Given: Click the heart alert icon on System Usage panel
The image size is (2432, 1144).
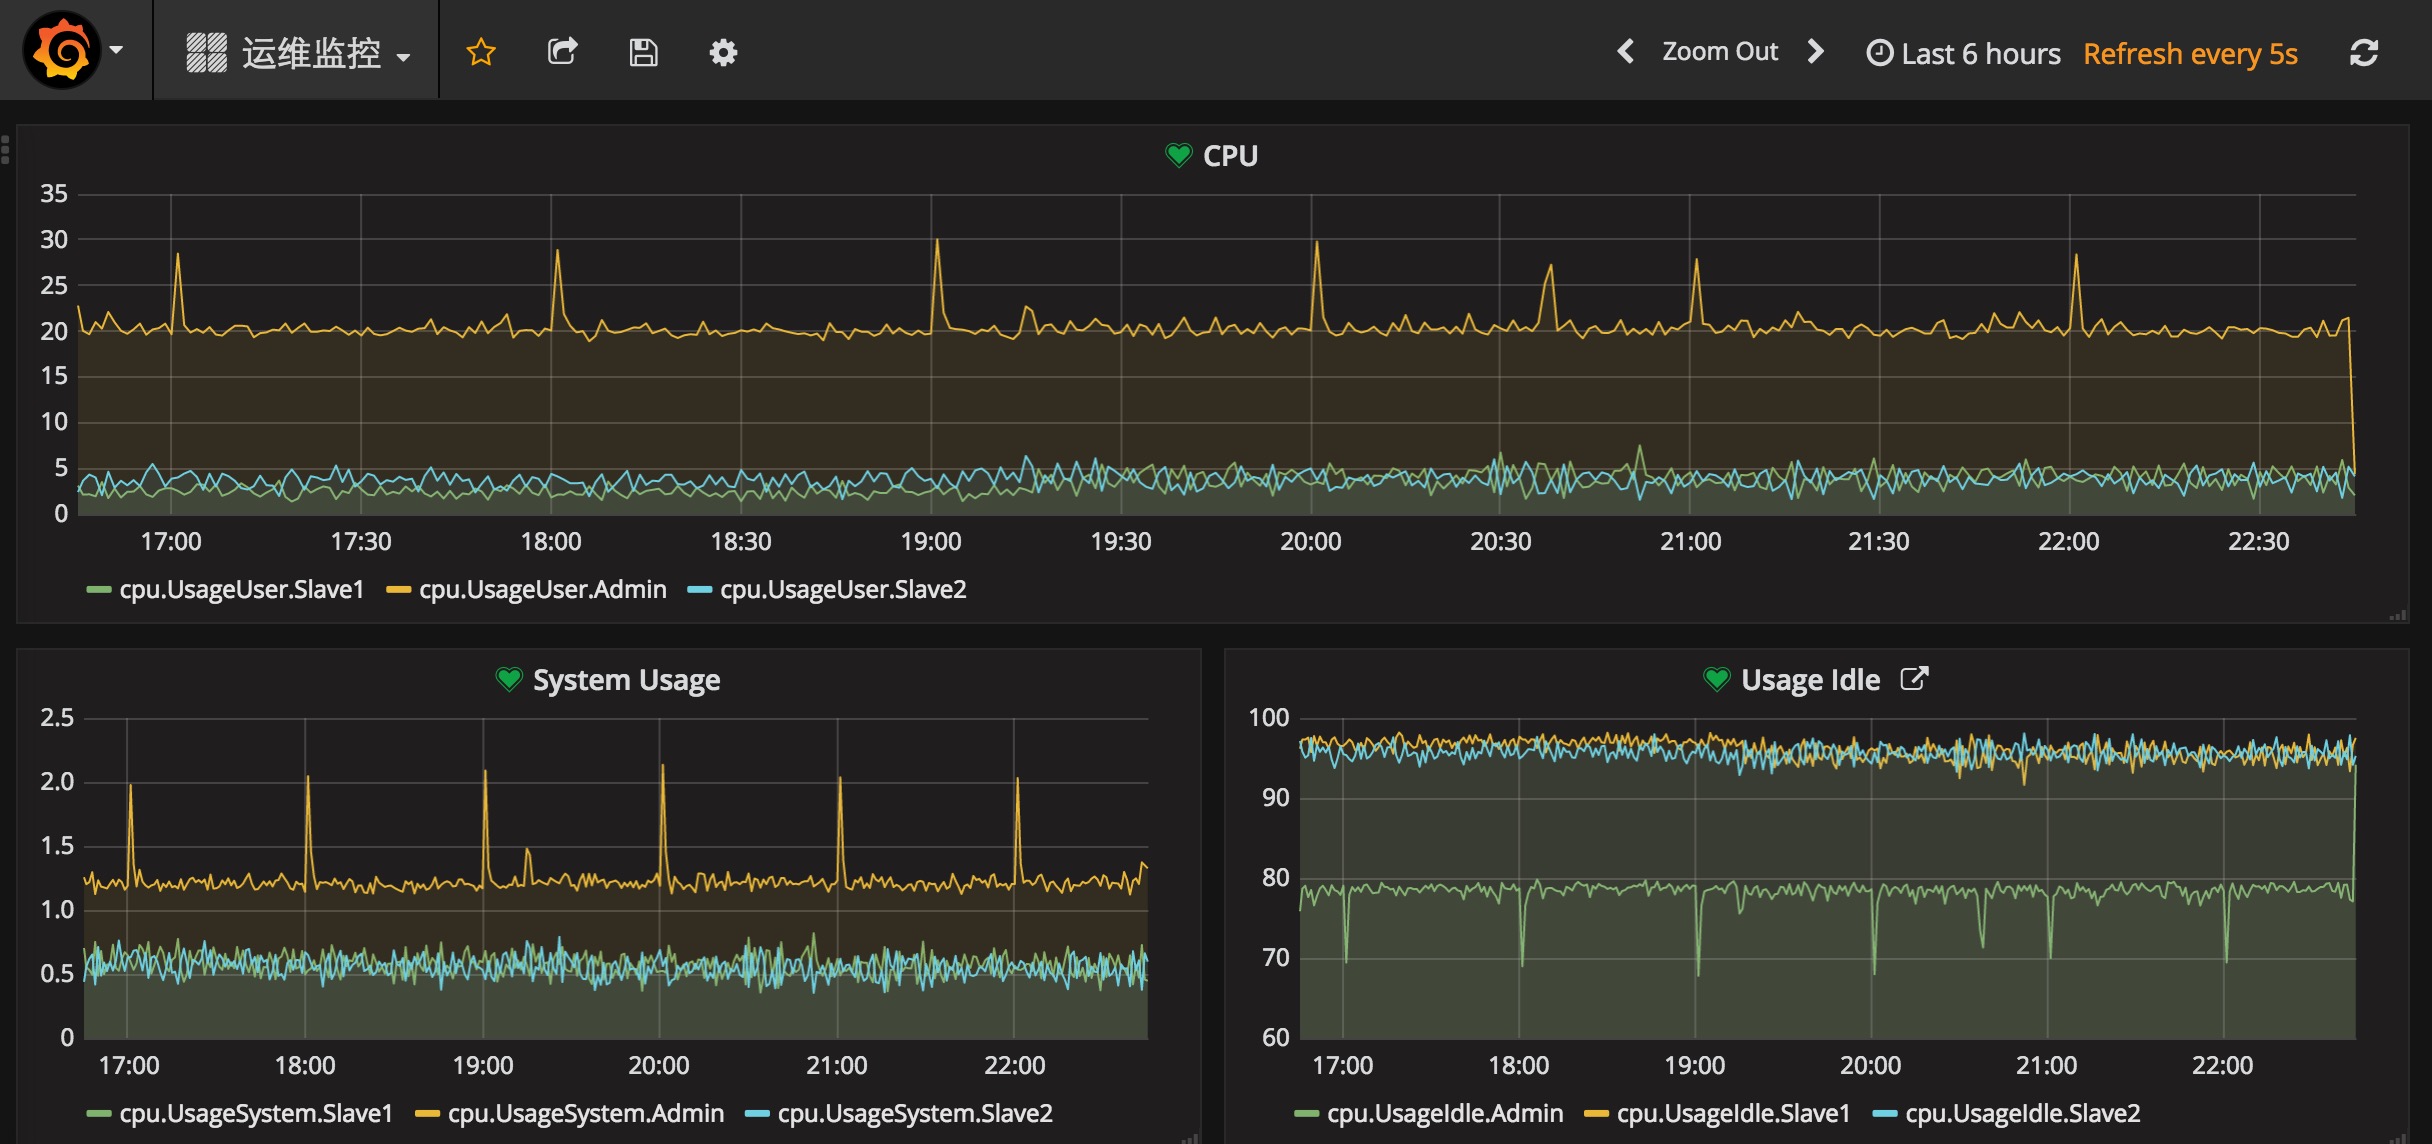Looking at the screenshot, I should coord(509,680).
